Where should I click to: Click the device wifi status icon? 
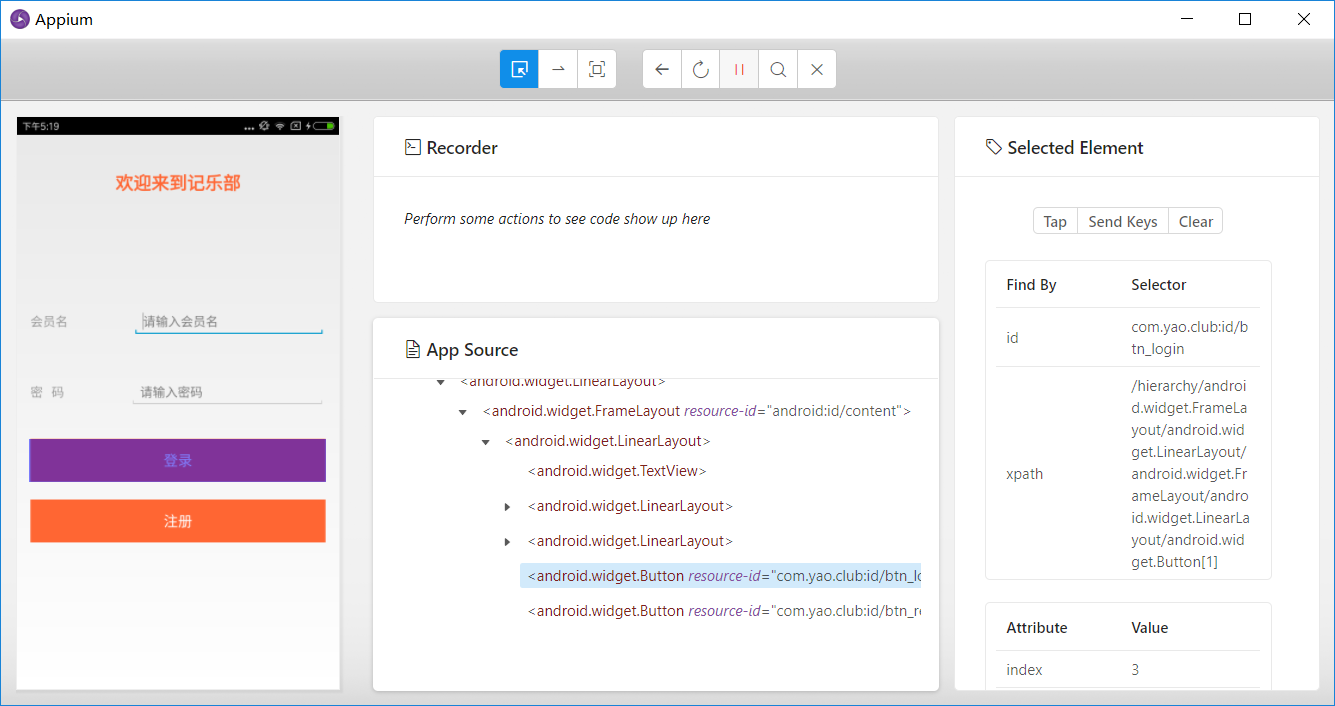280,126
